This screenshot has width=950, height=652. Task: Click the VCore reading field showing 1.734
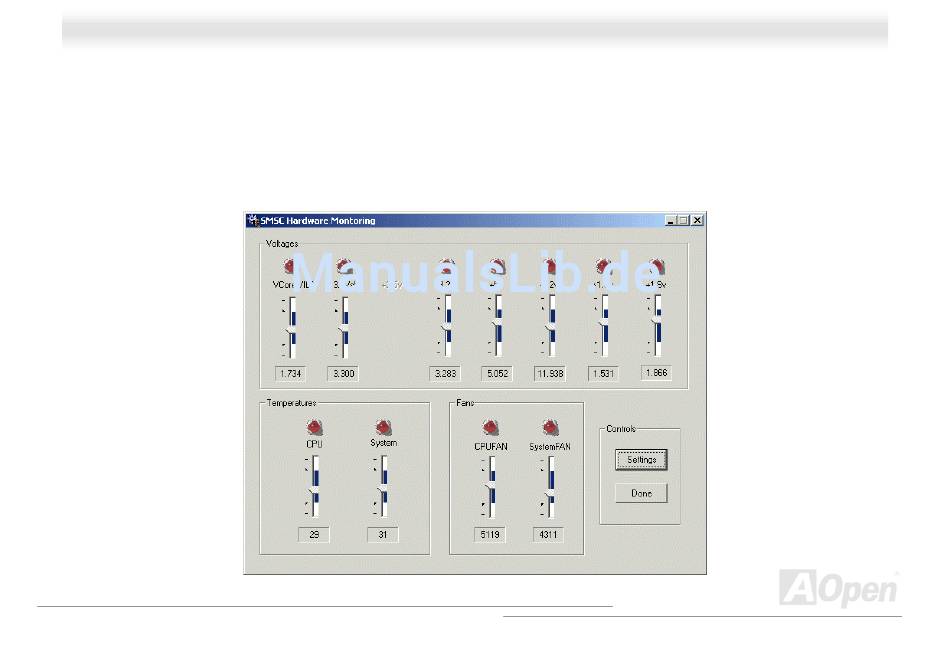click(290, 373)
